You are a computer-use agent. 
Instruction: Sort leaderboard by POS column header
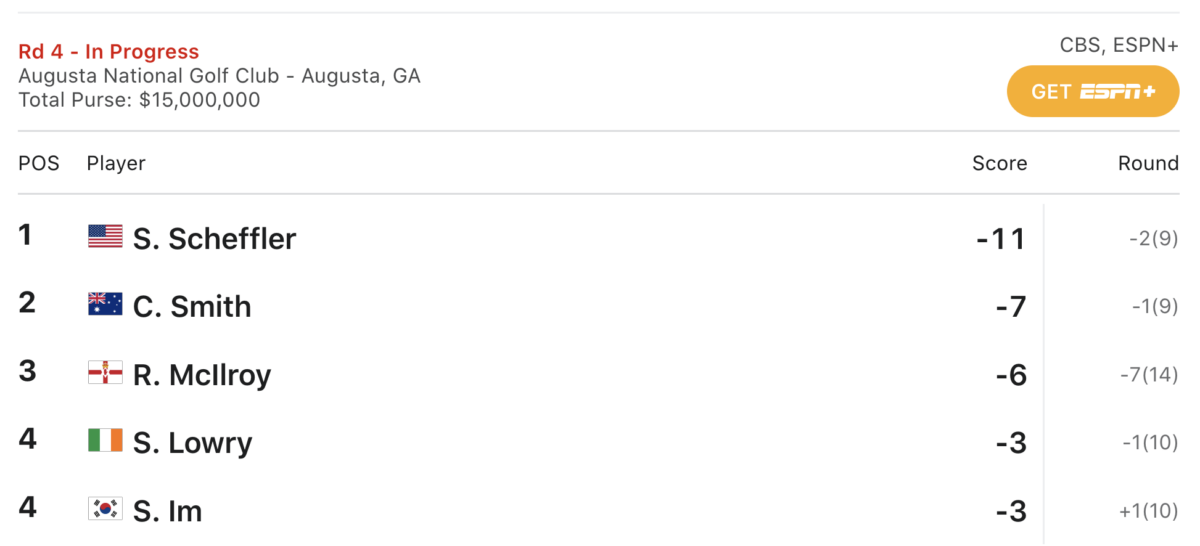[39, 163]
